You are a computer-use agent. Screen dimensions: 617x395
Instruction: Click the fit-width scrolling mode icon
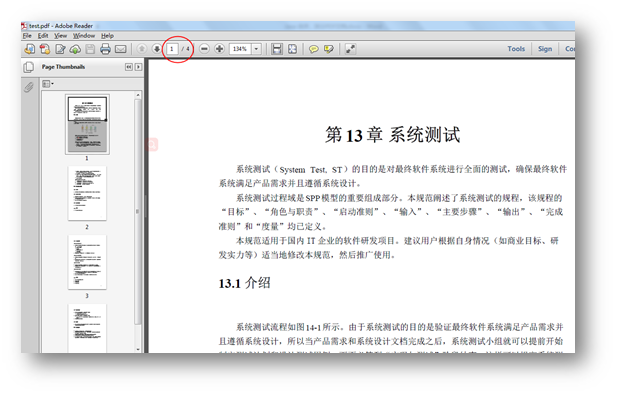(277, 49)
